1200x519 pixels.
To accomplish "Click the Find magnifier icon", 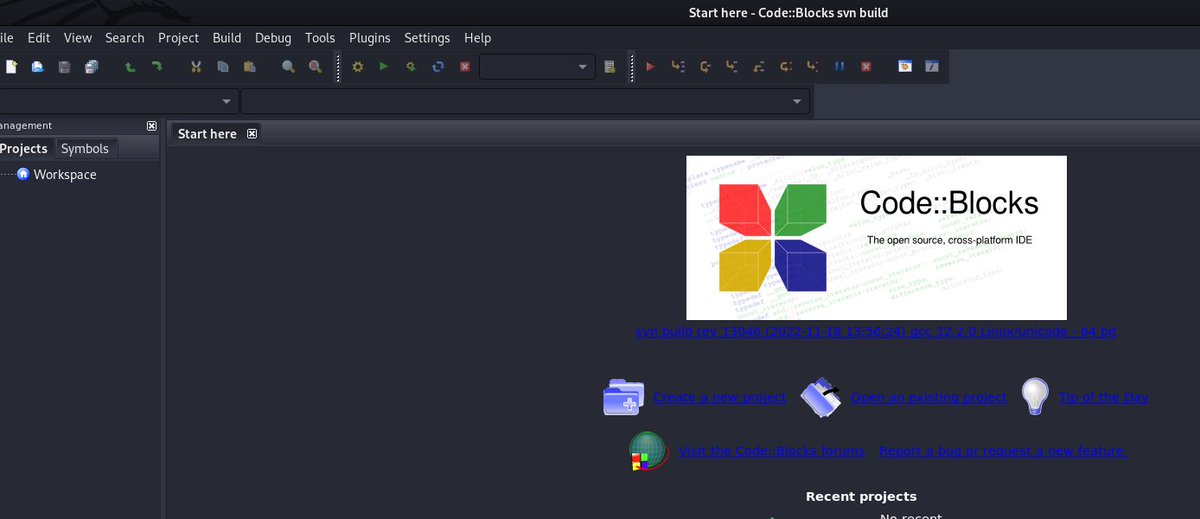I will pos(288,67).
